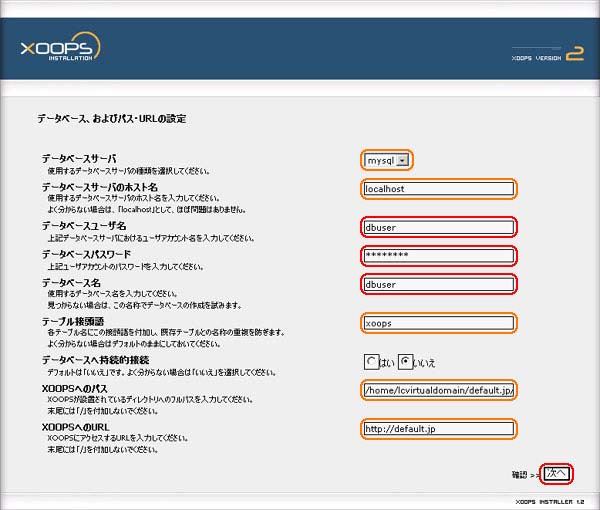Click the XOOPS Version 2 emblem
This screenshot has height=510, width=600.
pos(548,54)
